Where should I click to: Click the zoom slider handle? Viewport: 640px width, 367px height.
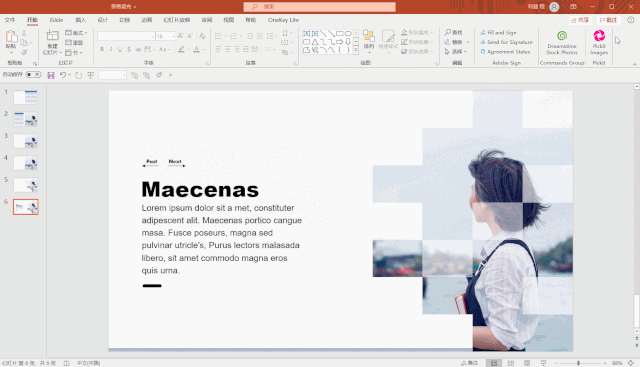point(578,363)
